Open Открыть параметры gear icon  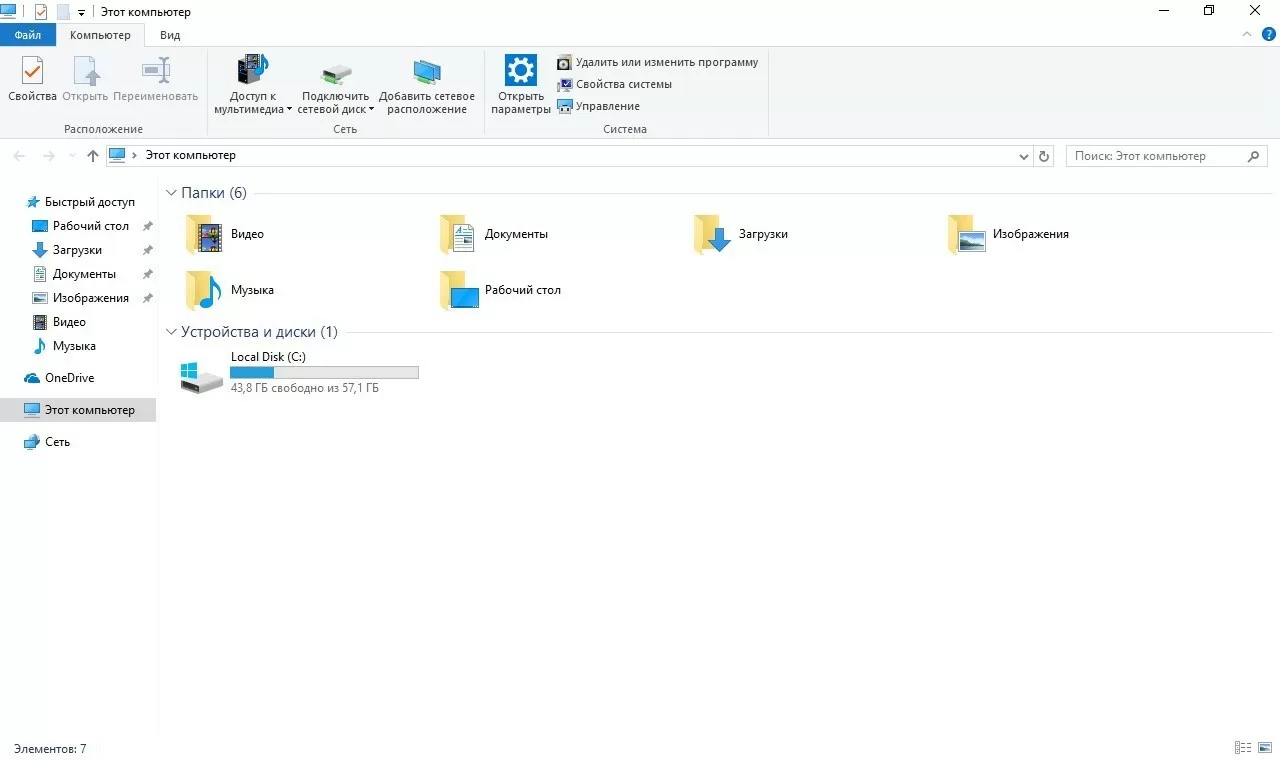tap(521, 72)
